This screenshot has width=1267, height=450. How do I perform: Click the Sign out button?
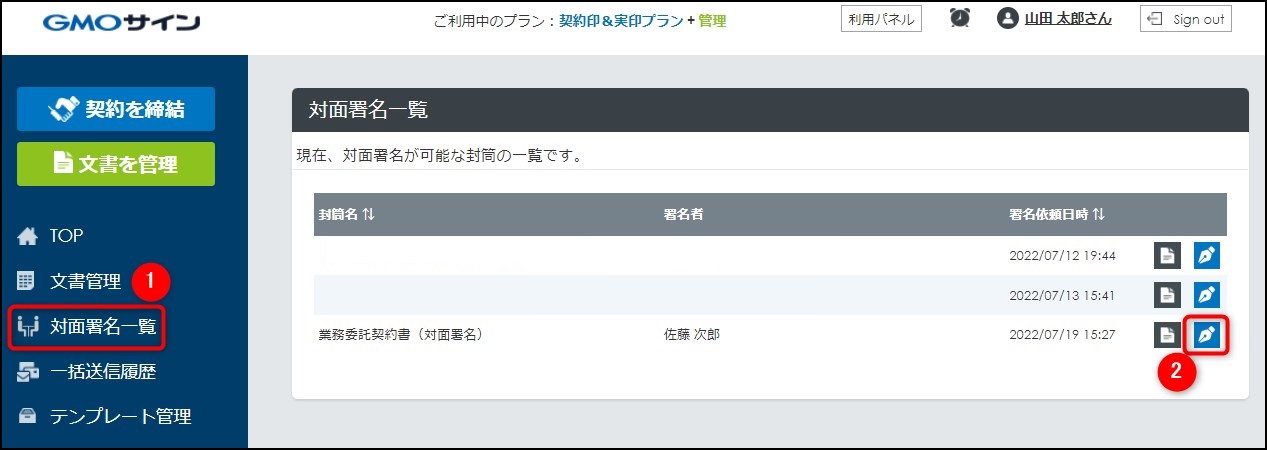click(1185, 19)
